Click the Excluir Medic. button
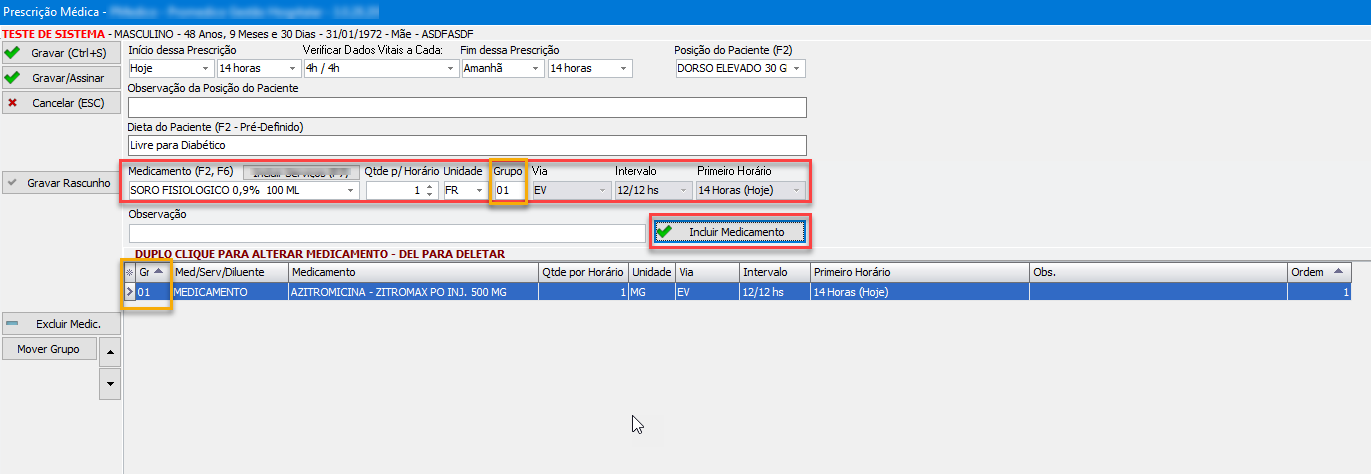This screenshot has height=474, width=1371. 61,324
